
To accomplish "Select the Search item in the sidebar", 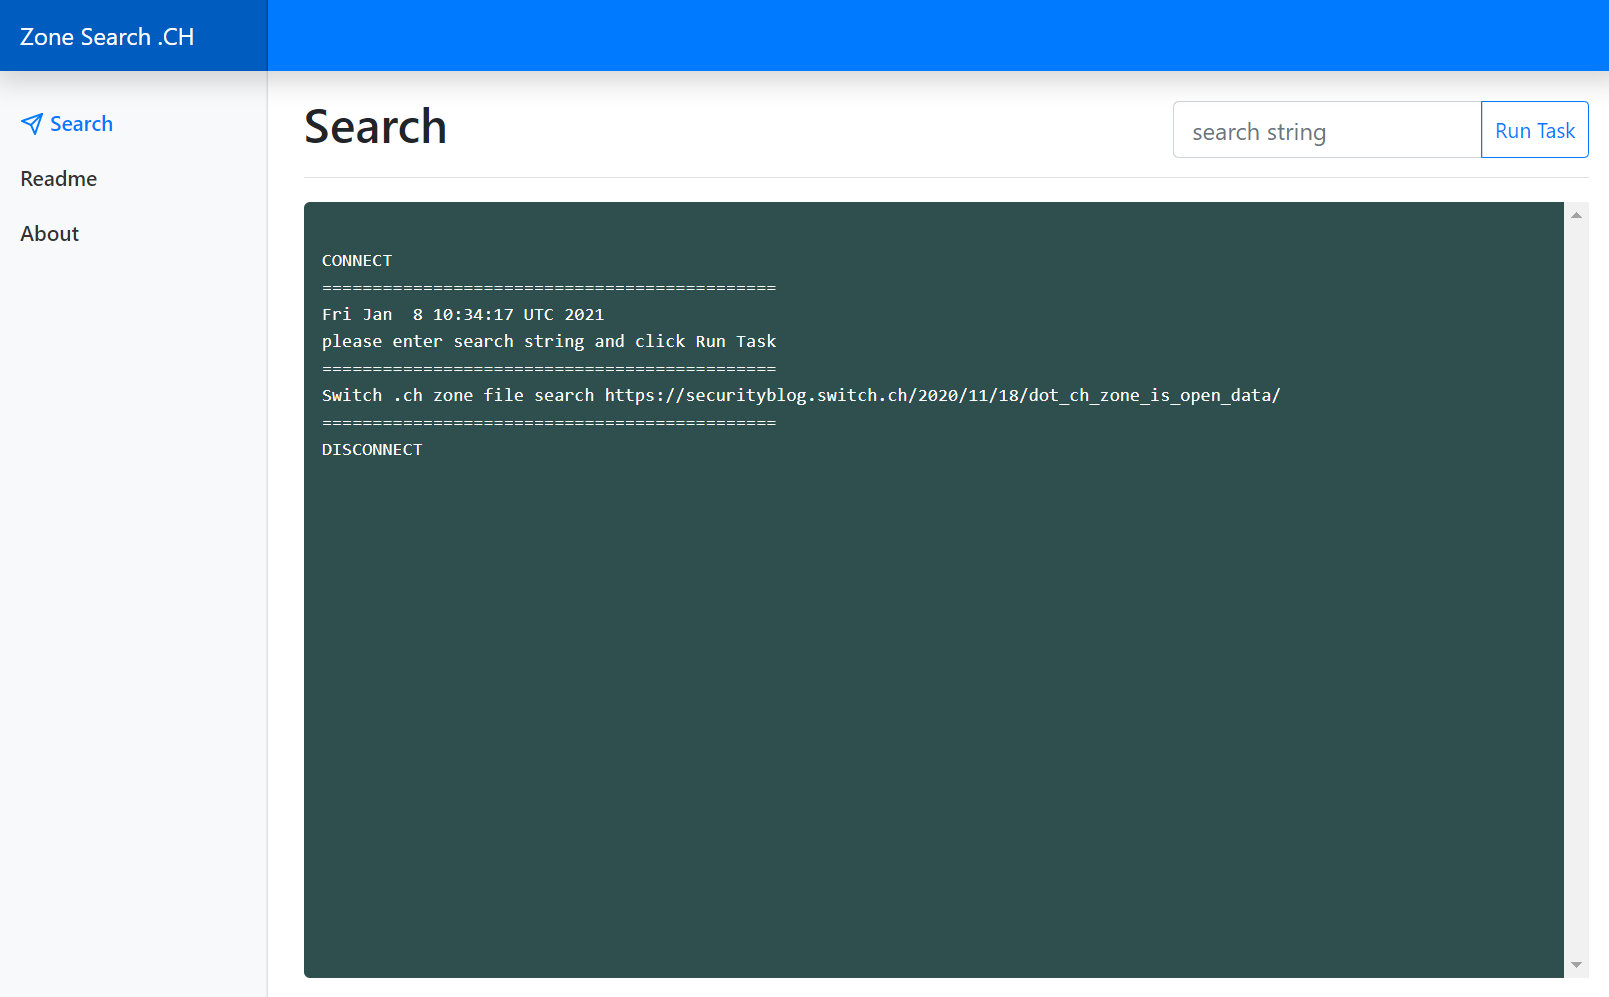I will [81, 123].
